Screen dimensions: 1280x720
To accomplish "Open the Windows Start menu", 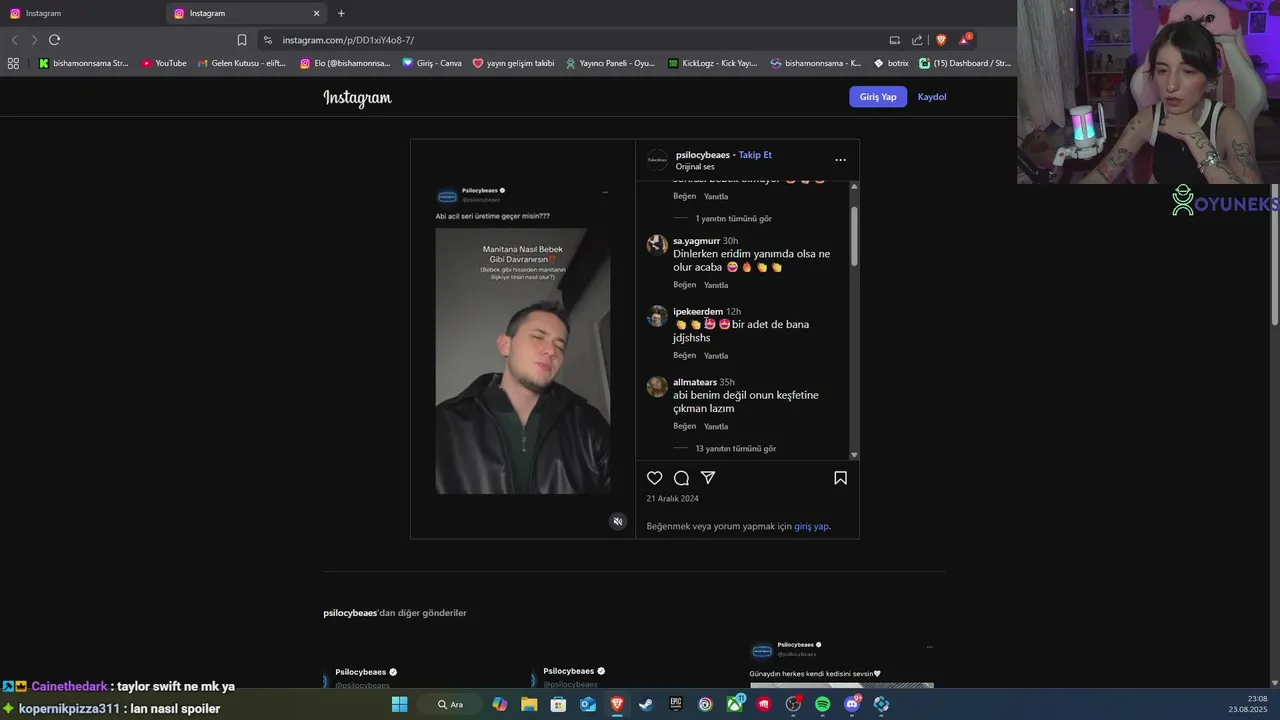I will (x=399, y=704).
